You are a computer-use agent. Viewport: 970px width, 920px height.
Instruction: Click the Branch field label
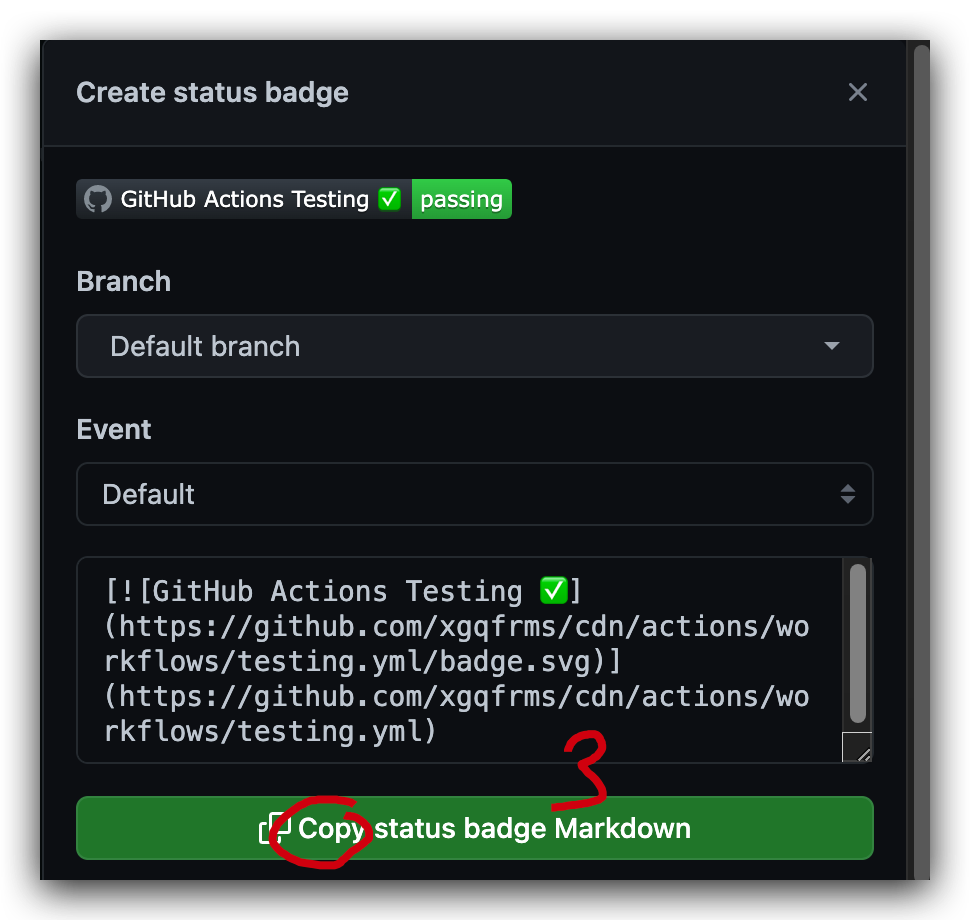pyautogui.click(x=124, y=282)
